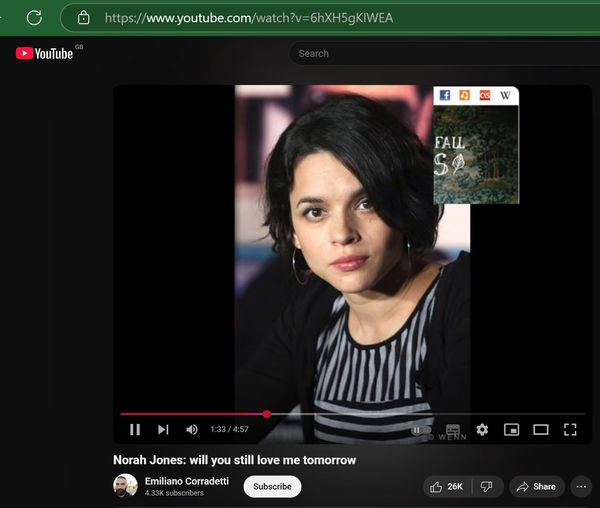The image size is (600, 508).
Task: Click the video title text
Action: point(235,460)
